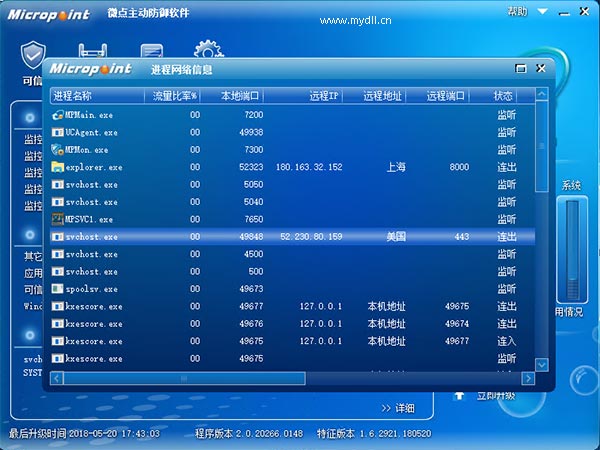Click the MPMon.exe shield icon
This screenshot has width=600, height=450.
click(x=57, y=150)
